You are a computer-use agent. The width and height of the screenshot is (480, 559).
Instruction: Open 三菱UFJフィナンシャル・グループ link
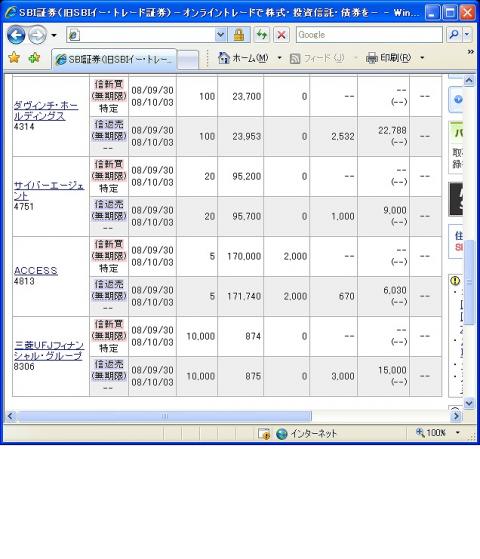pos(49,350)
